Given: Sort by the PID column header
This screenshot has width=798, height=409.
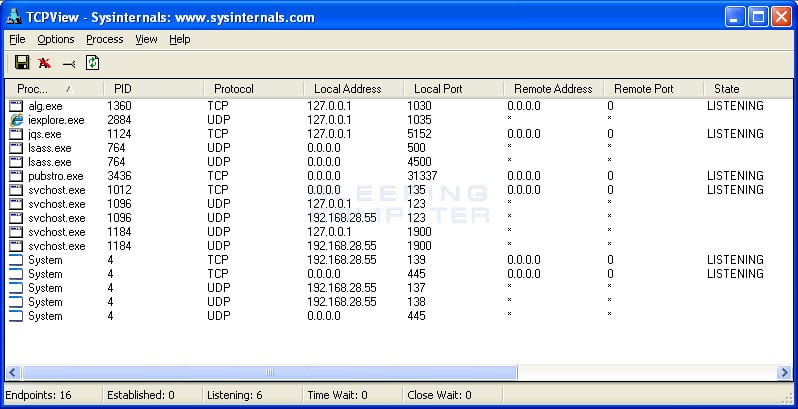Looking at the screenshot, I should [x=153, y=89].
